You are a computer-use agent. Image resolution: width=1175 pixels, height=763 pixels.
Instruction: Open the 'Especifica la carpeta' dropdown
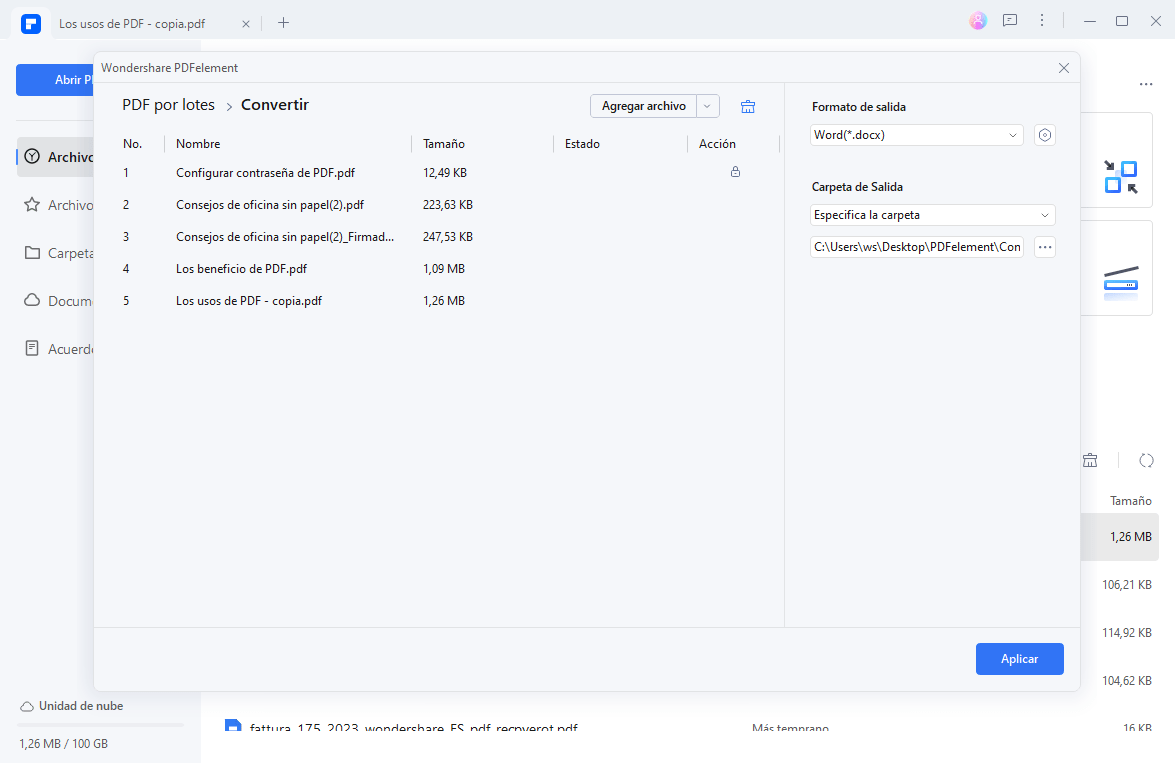tap(932, 215)
